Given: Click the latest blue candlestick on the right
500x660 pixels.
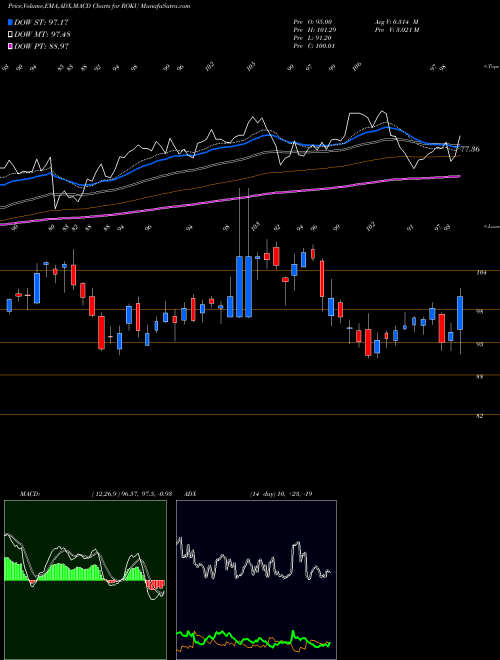Looking at the screenshot, I should [x=460, y=313].
